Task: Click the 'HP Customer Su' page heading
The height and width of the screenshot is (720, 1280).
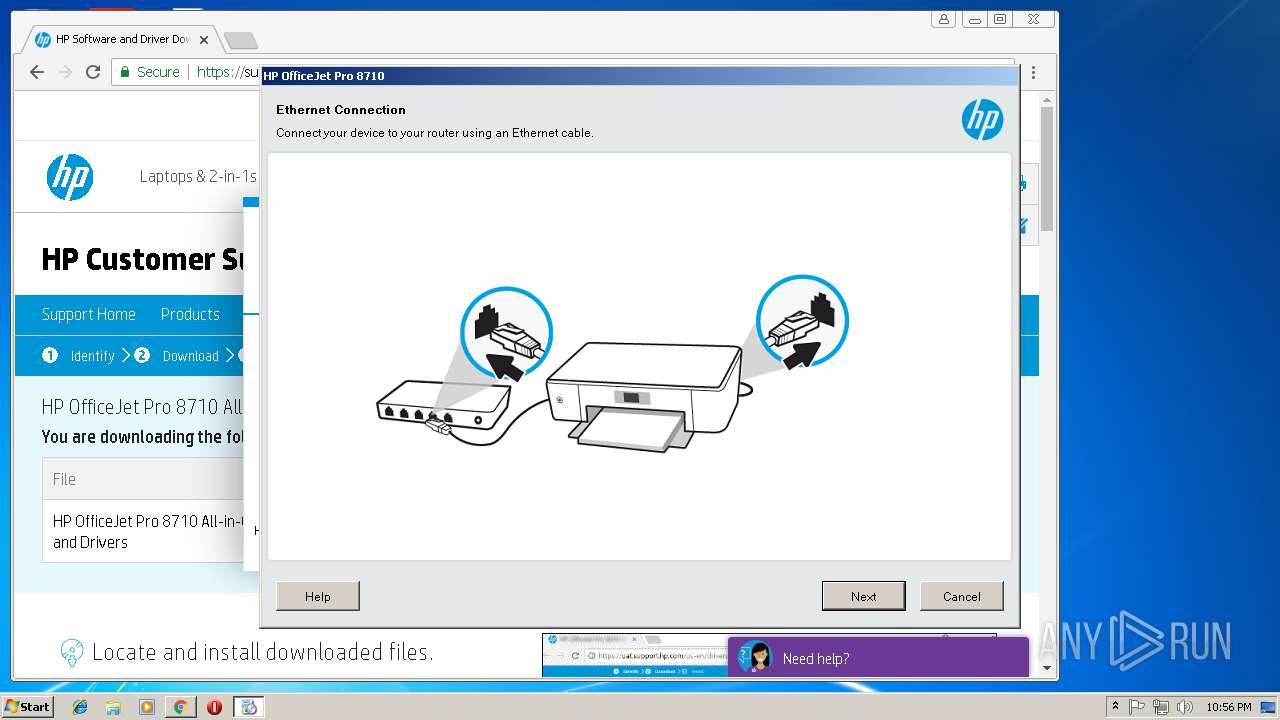Action: pos(143,259)
